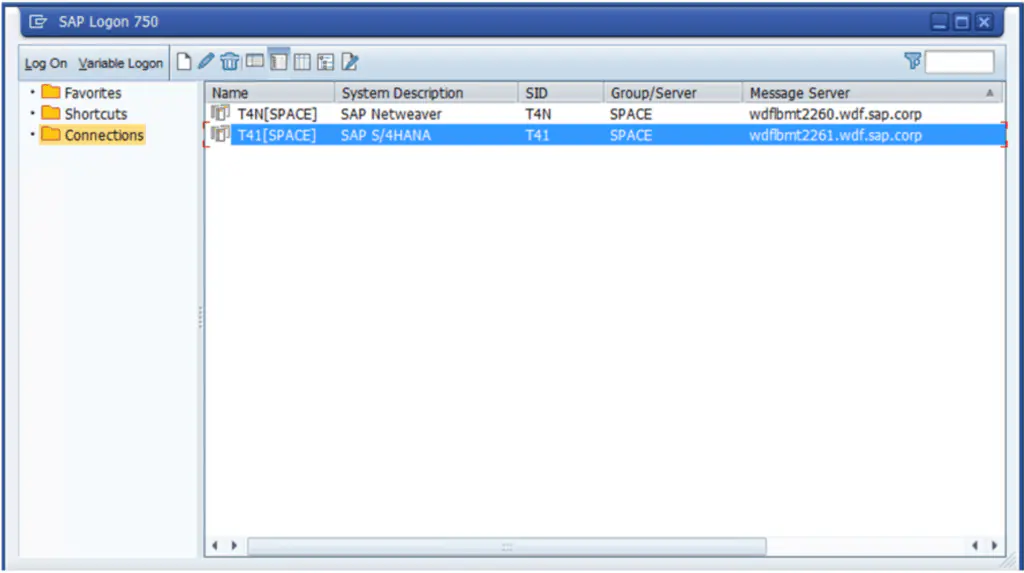Image resolution: width=1024 pixels, height=573 pixels.
Task: Click the T41[SPACE] connection icon
Action: (x=220, y=135)
